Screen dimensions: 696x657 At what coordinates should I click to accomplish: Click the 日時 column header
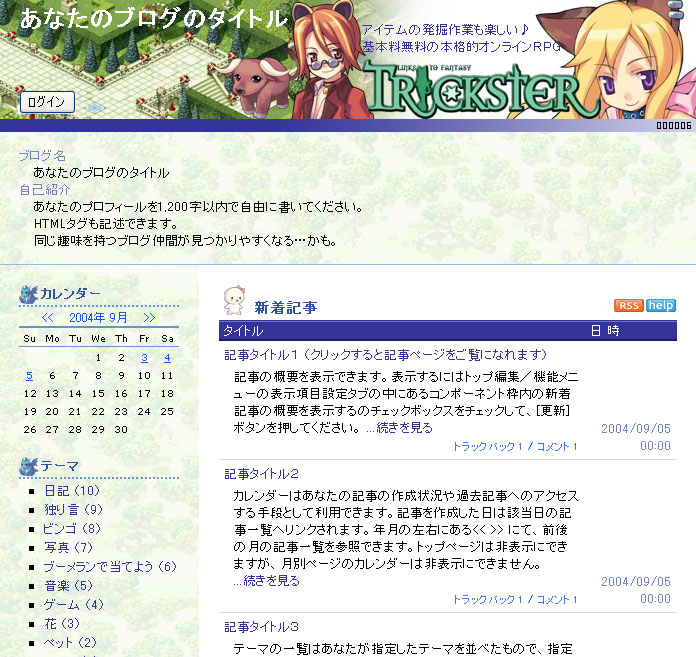[605, 331]
